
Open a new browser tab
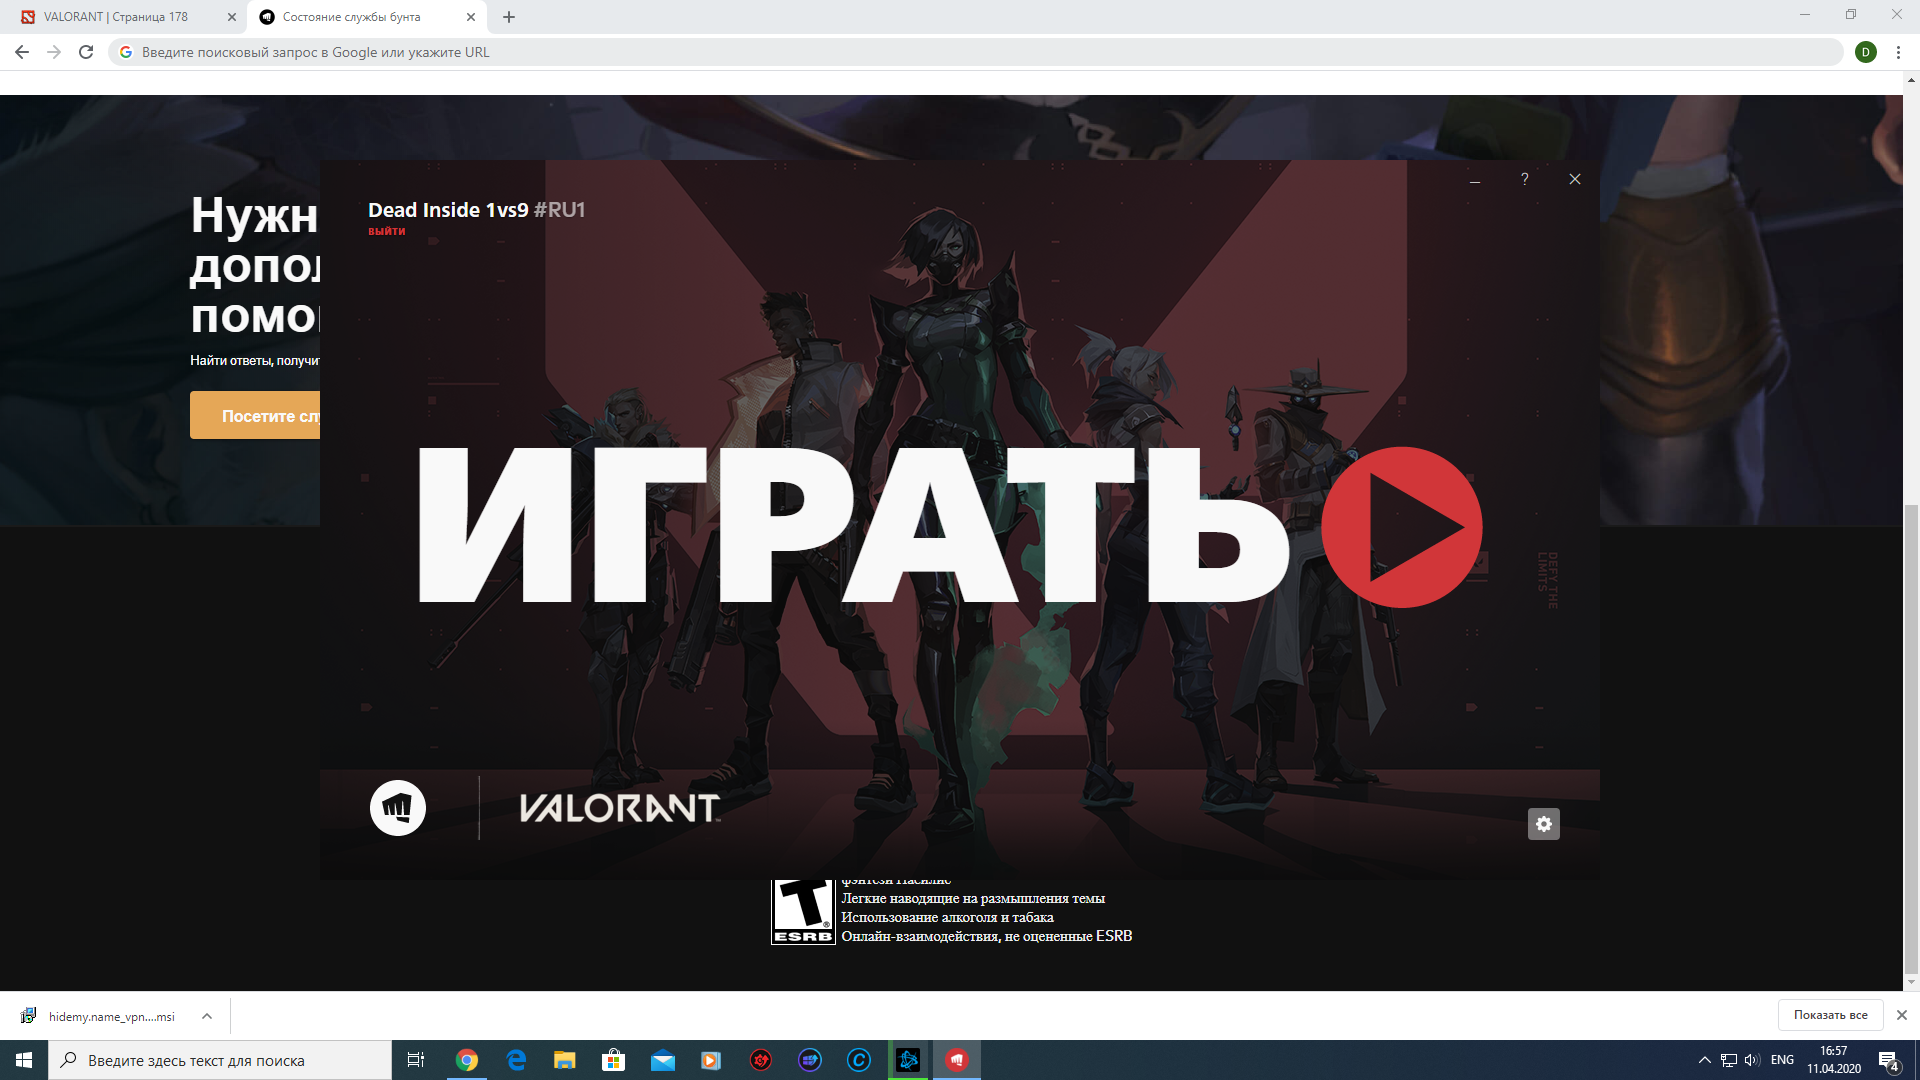(509, 17)
